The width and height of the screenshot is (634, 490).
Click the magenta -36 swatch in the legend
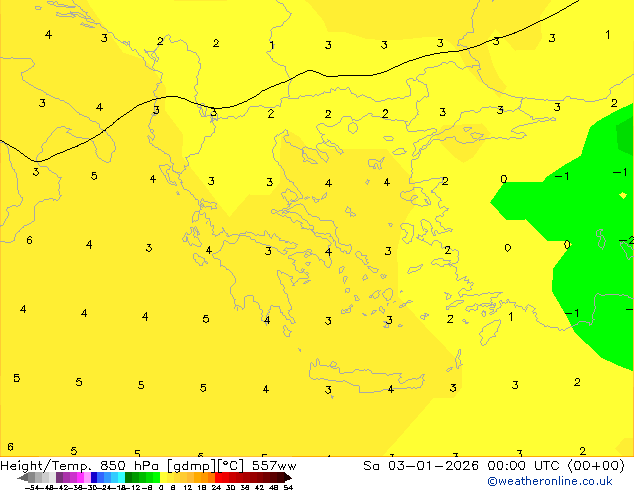tap(80, 477)
